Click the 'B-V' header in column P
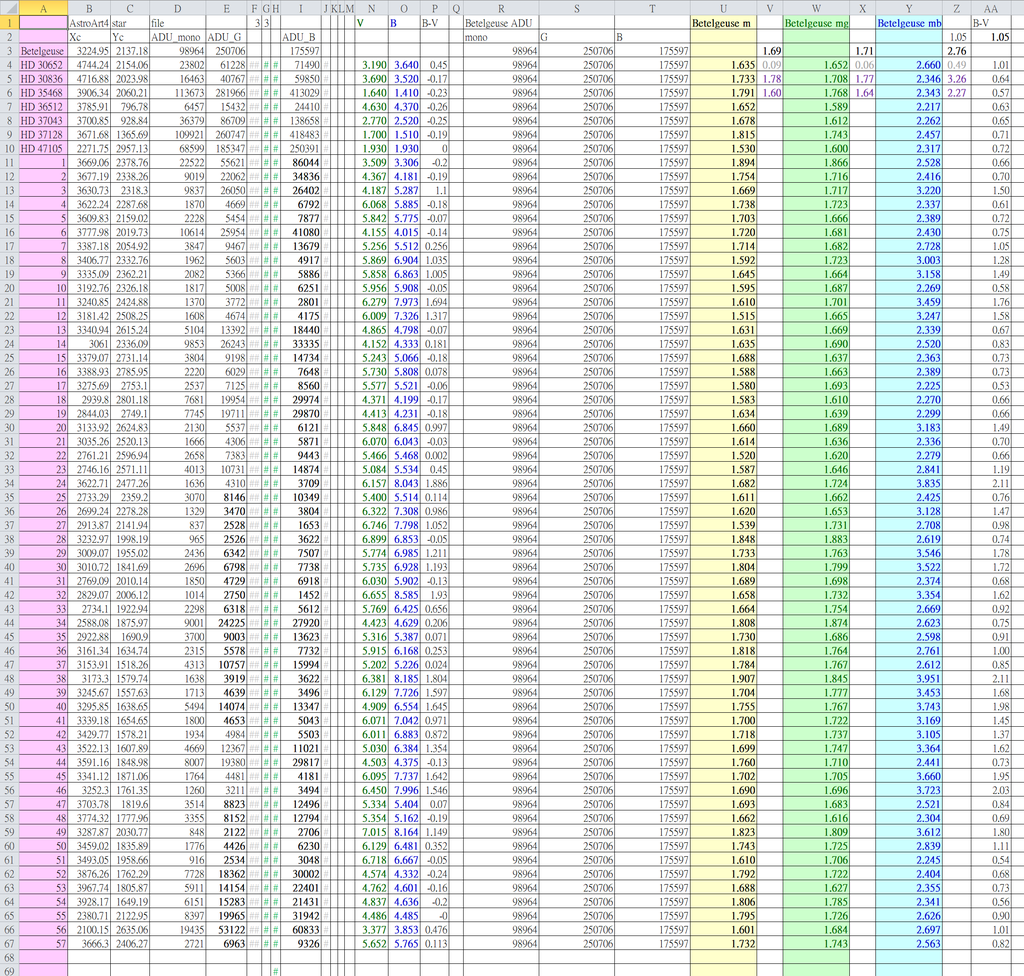 click(434, 23)
